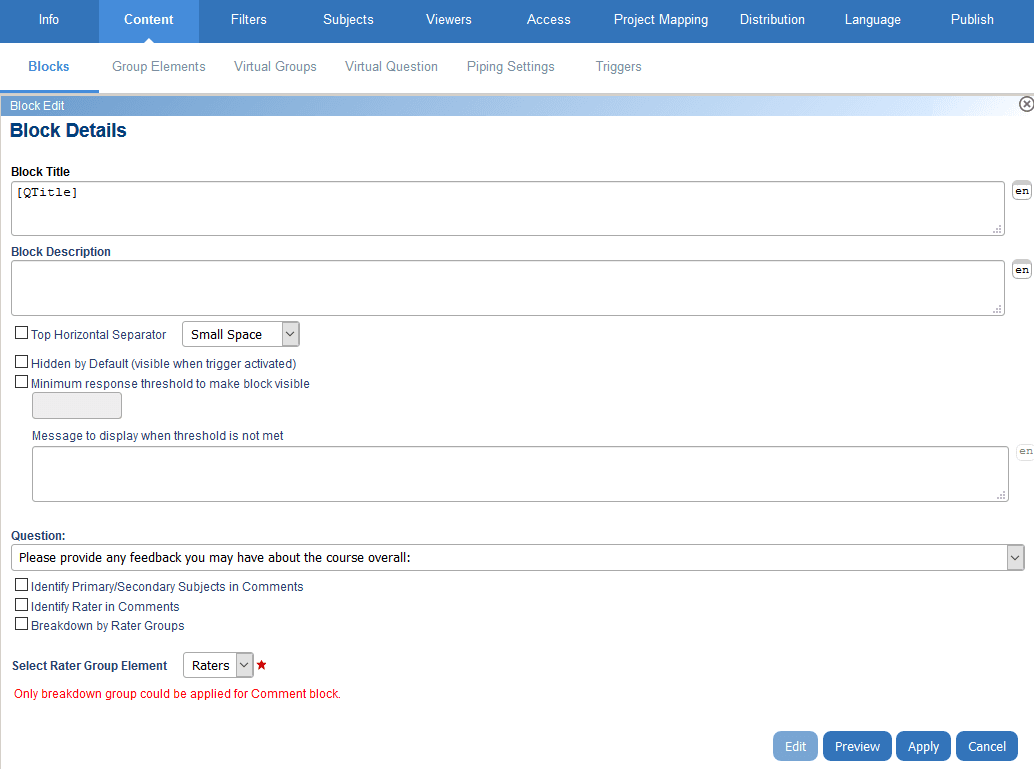Enable Identify Rater in Comments
The height and width of the screenshot is (769, 1034).
(22, 605)
